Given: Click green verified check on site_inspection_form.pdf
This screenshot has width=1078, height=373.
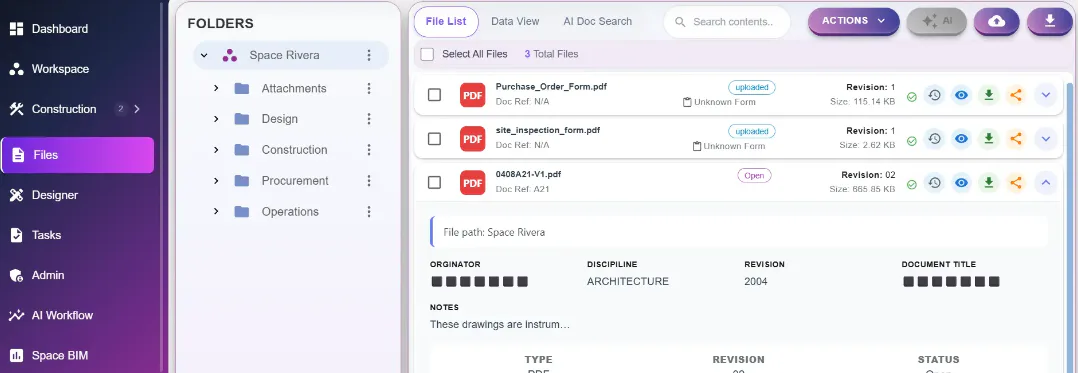Looking at the screenshot, I should (x=912, y=141).
